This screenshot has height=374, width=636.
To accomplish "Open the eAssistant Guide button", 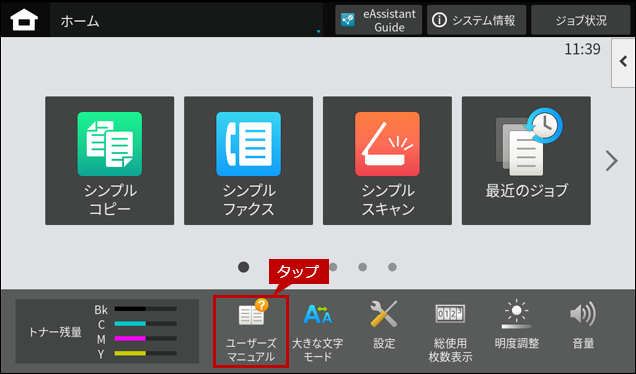I will coord(378,20).
